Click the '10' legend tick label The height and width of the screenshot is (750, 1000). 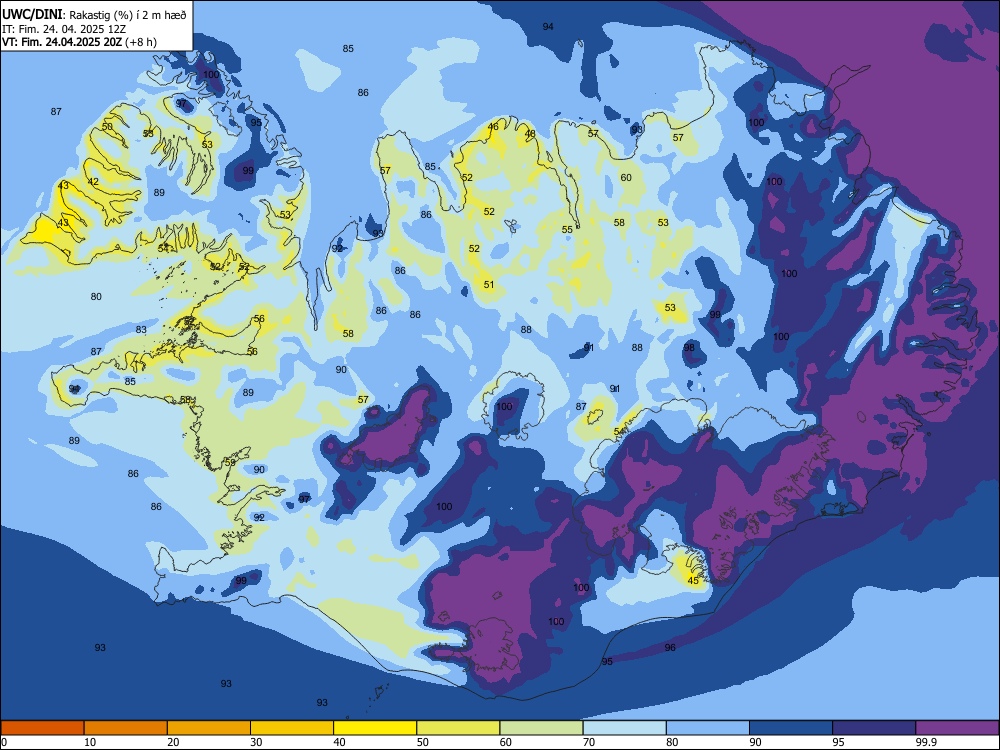[90, 742]
